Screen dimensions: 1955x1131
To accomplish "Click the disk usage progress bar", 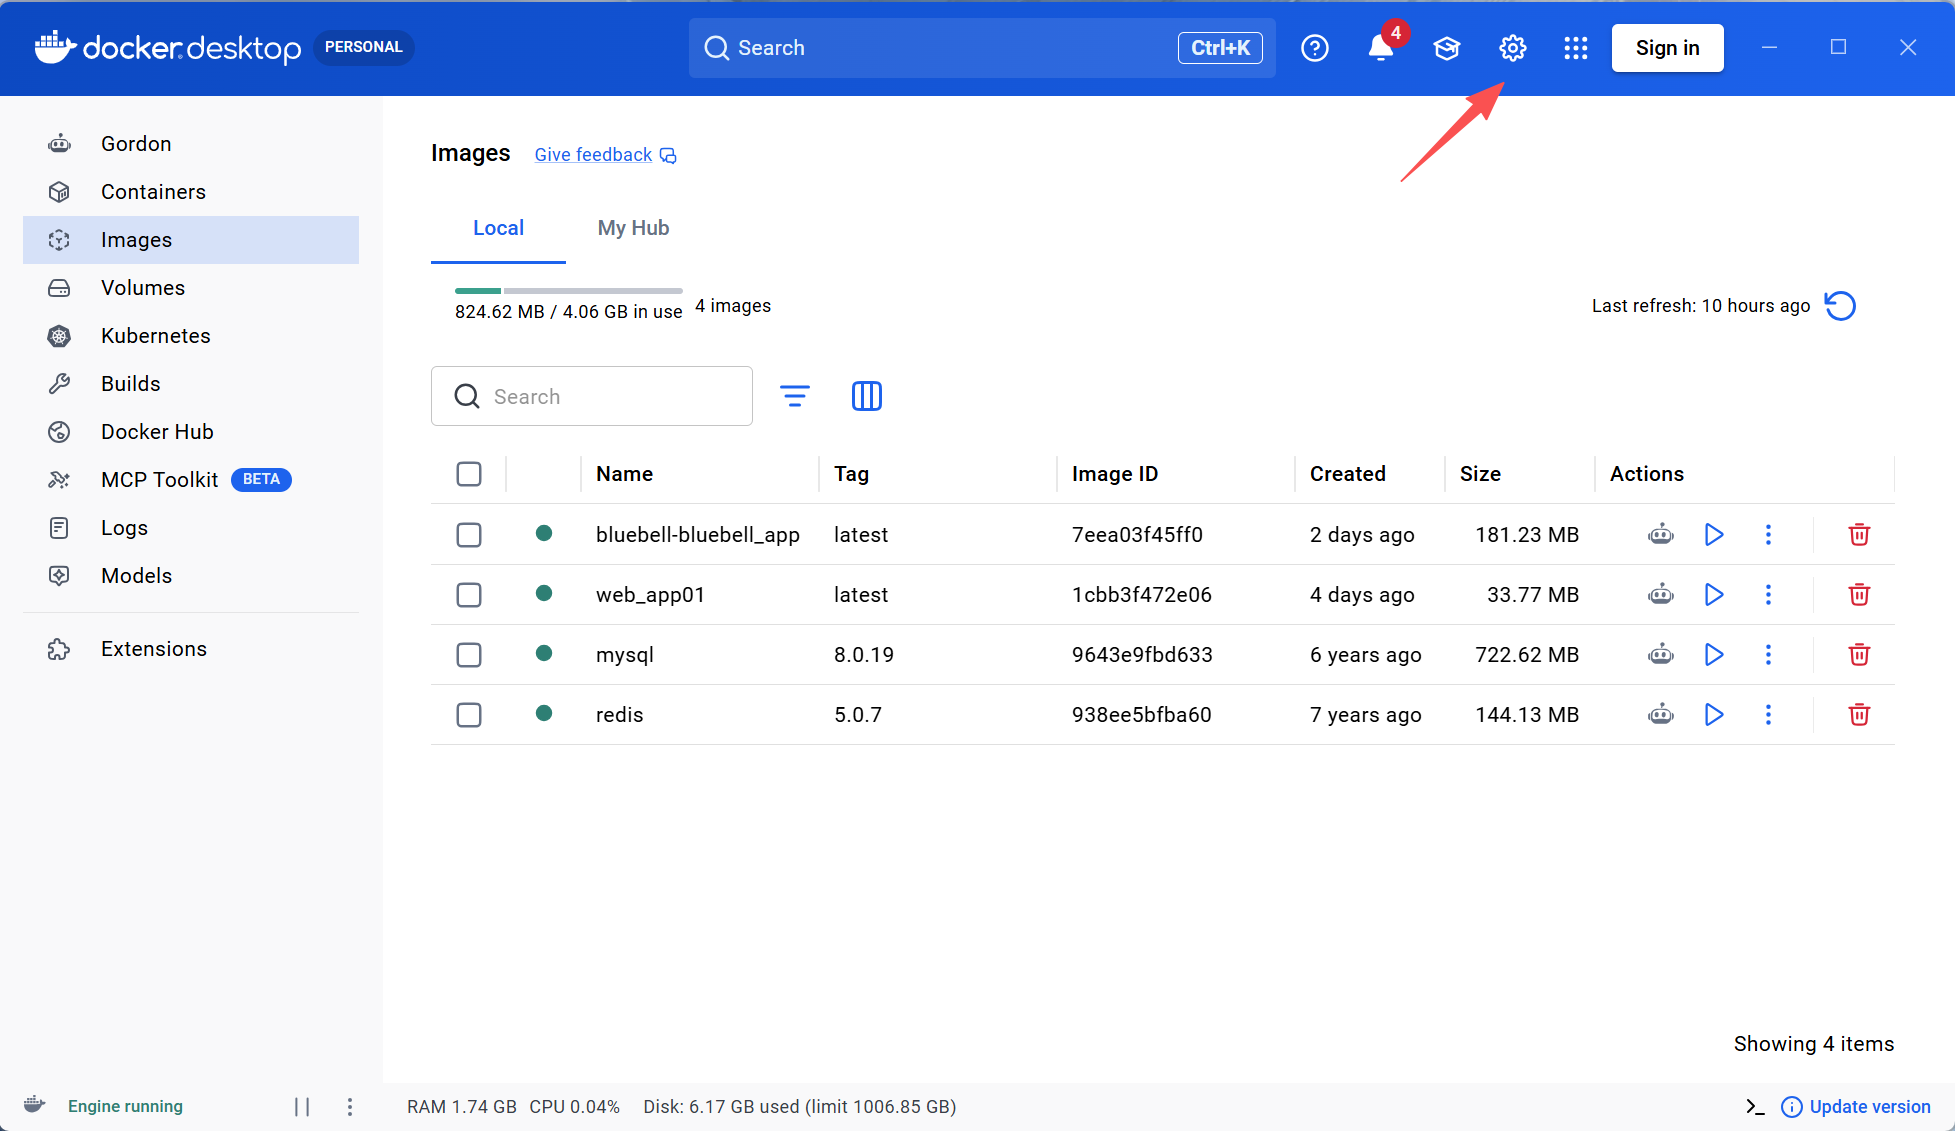I will [569, 291].
